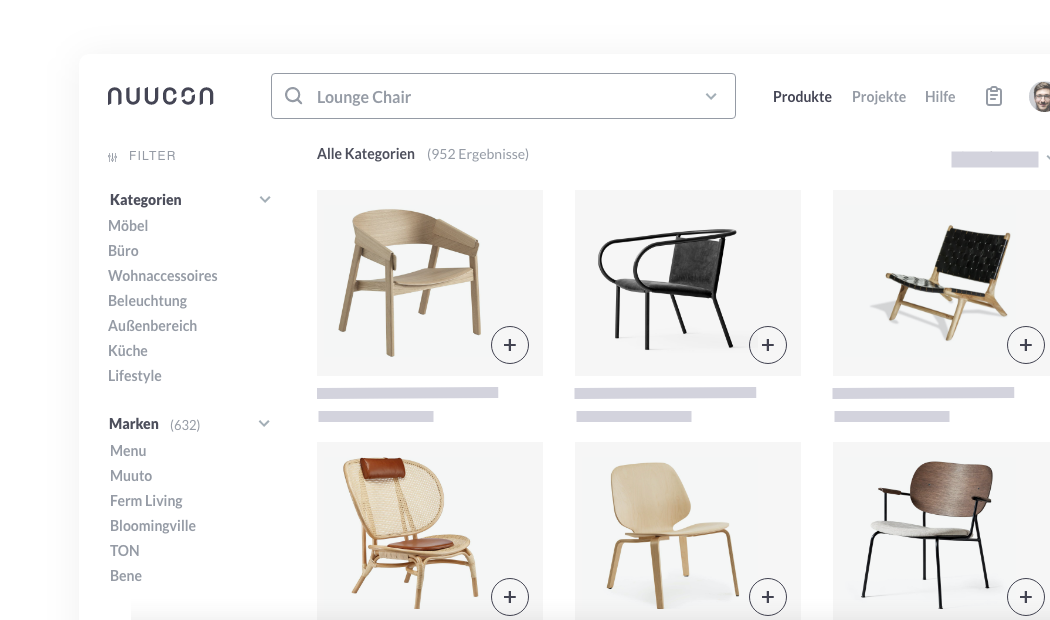Filter by brand Menu
Screen dimensions: 1050x620
click(x=128, y=451)
